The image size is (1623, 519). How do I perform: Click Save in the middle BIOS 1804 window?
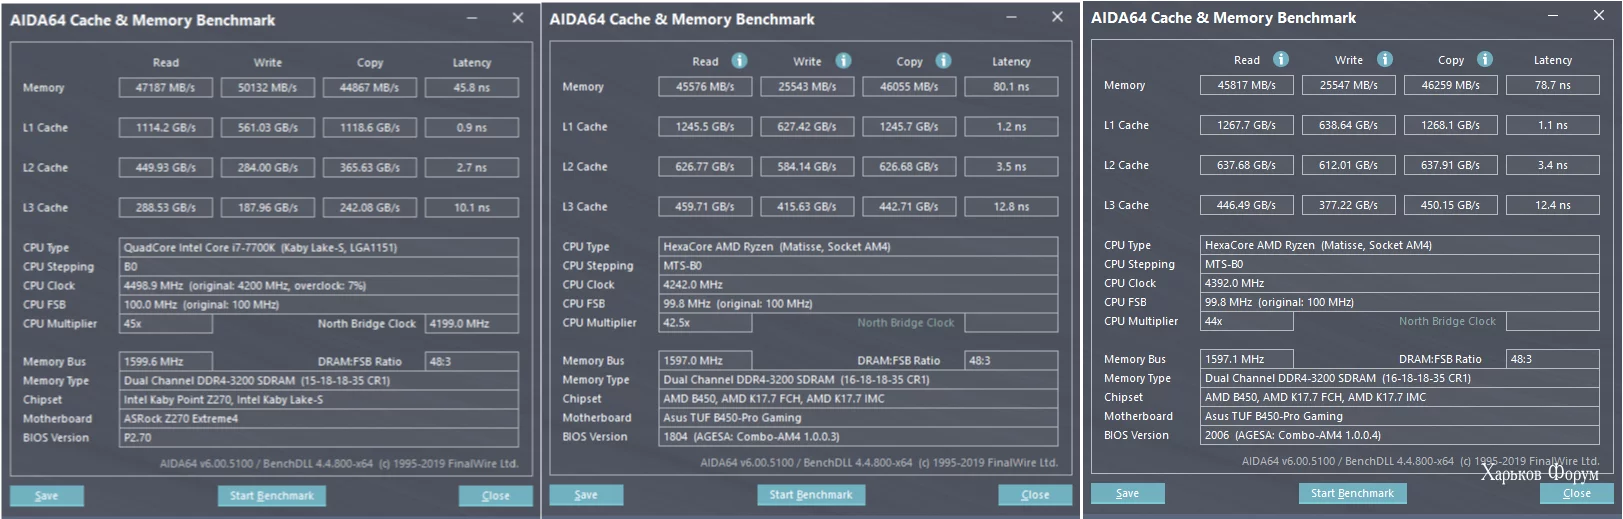586,494
